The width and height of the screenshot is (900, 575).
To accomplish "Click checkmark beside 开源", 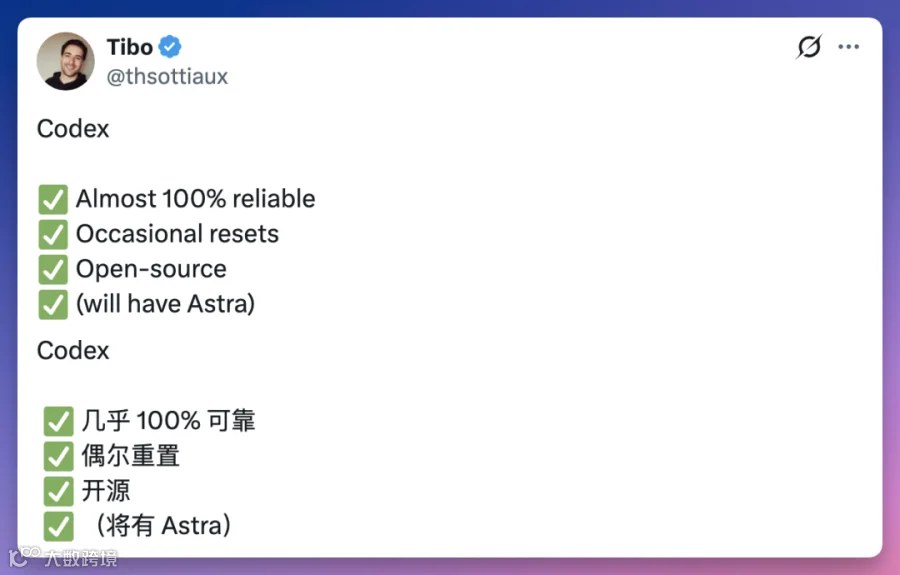I will pyautogui.click(x=59, y=491).
